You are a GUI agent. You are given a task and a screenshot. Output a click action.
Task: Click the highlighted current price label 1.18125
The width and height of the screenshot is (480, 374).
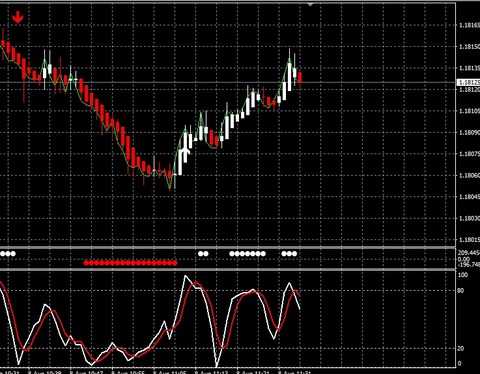pos(469,82)
